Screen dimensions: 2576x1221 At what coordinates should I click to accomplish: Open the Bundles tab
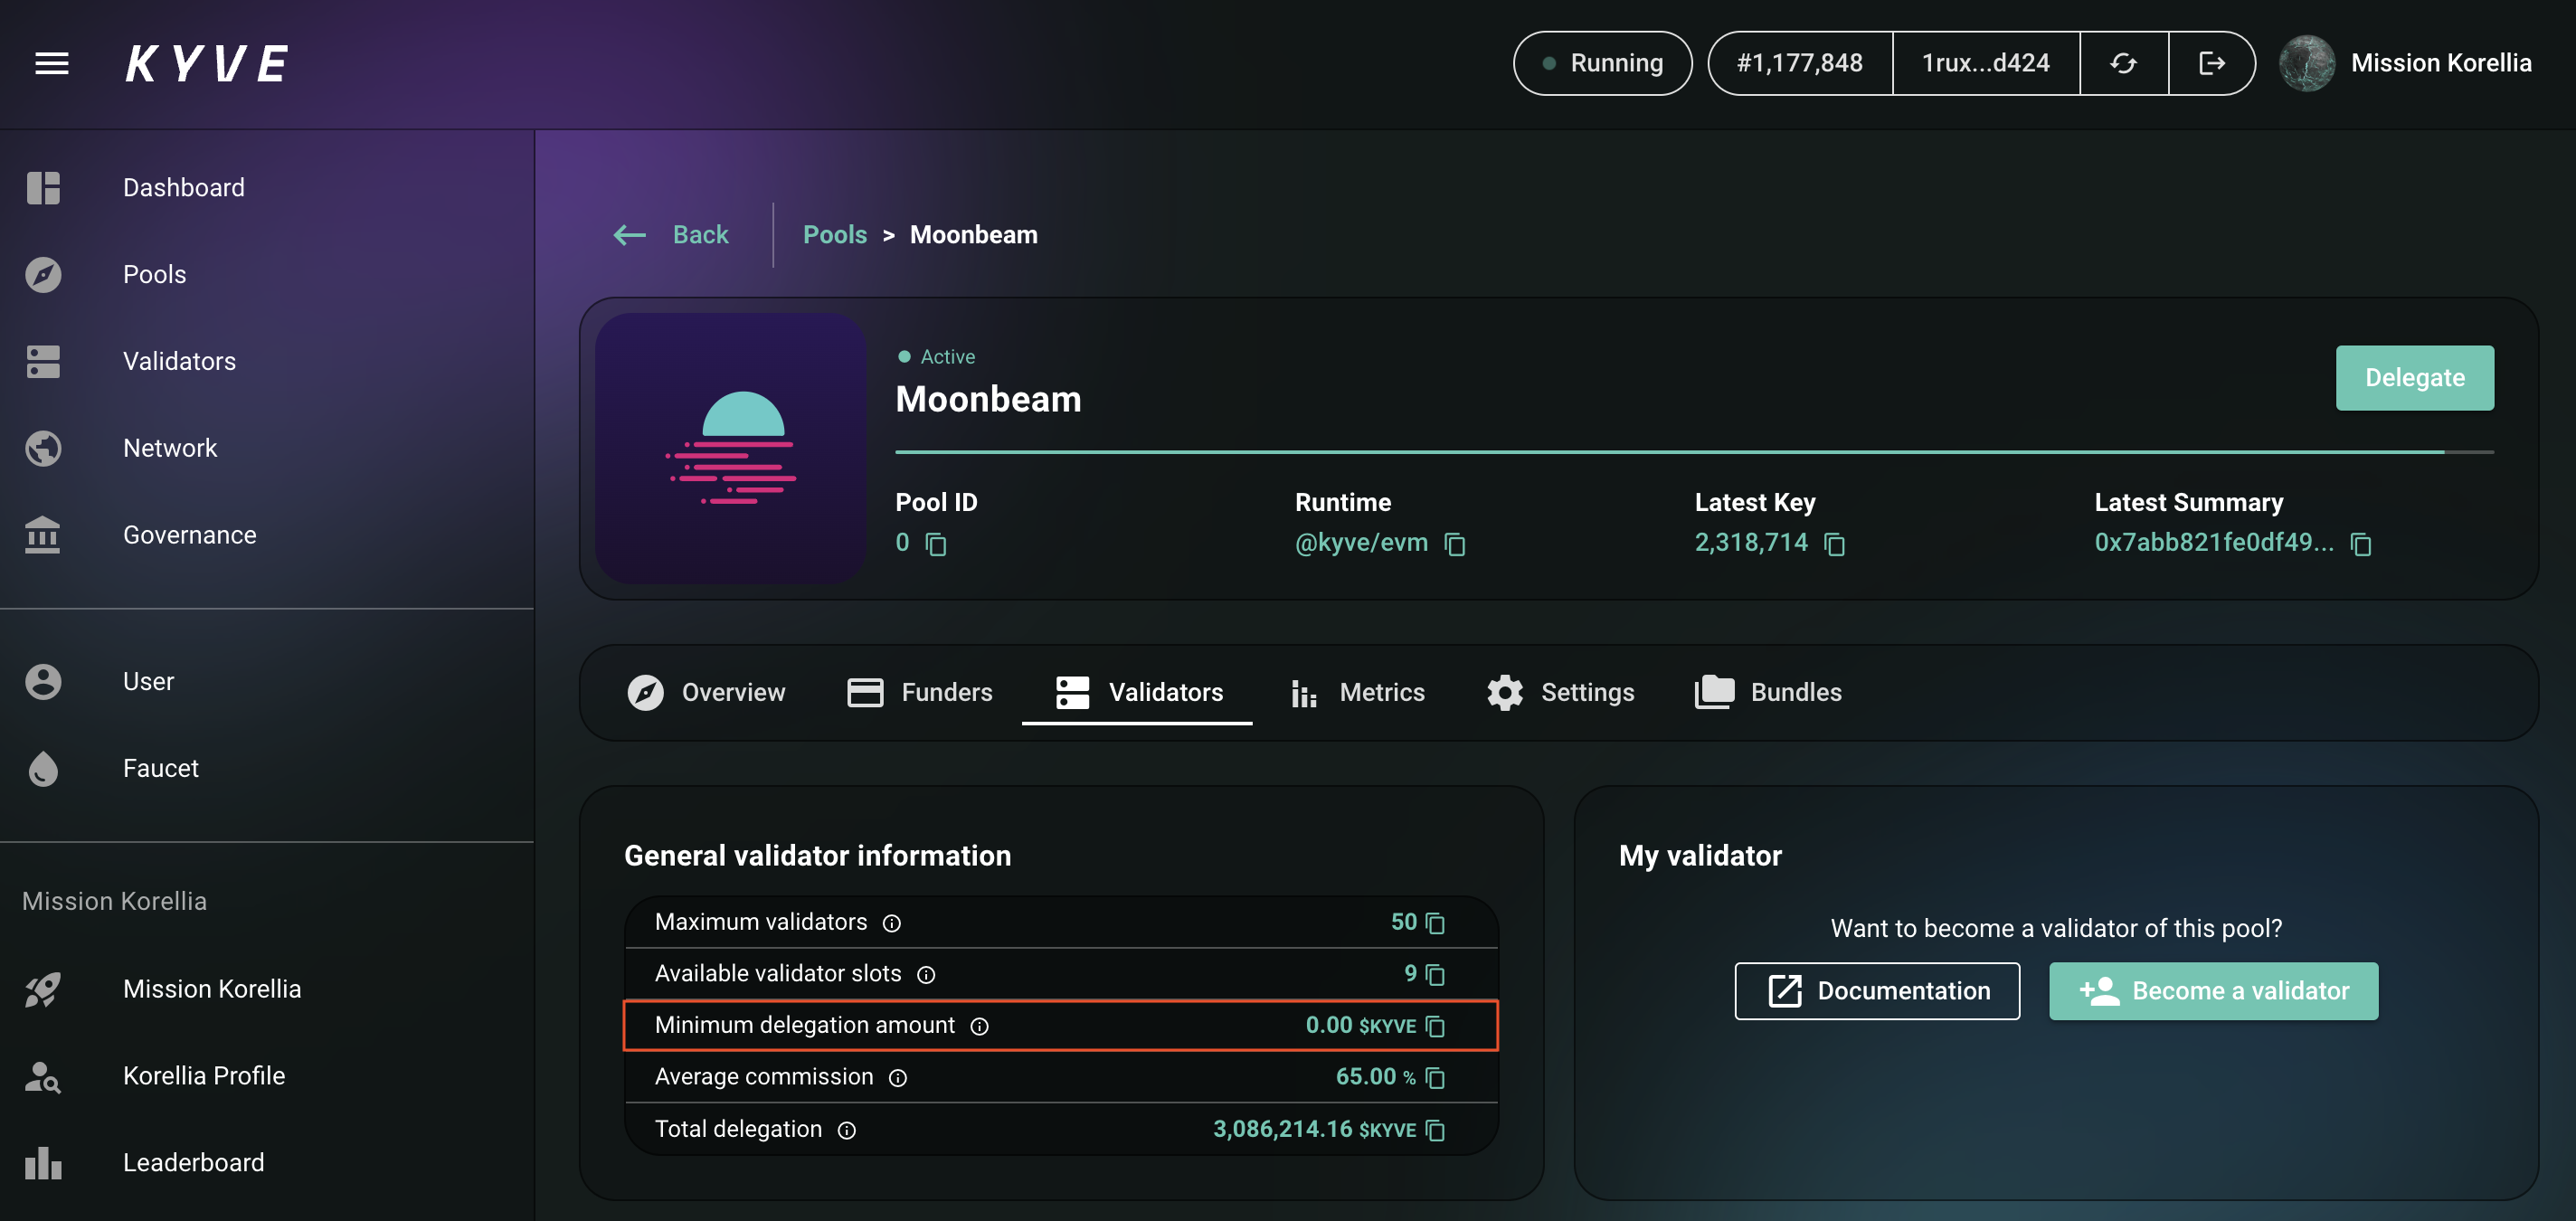1767,692
